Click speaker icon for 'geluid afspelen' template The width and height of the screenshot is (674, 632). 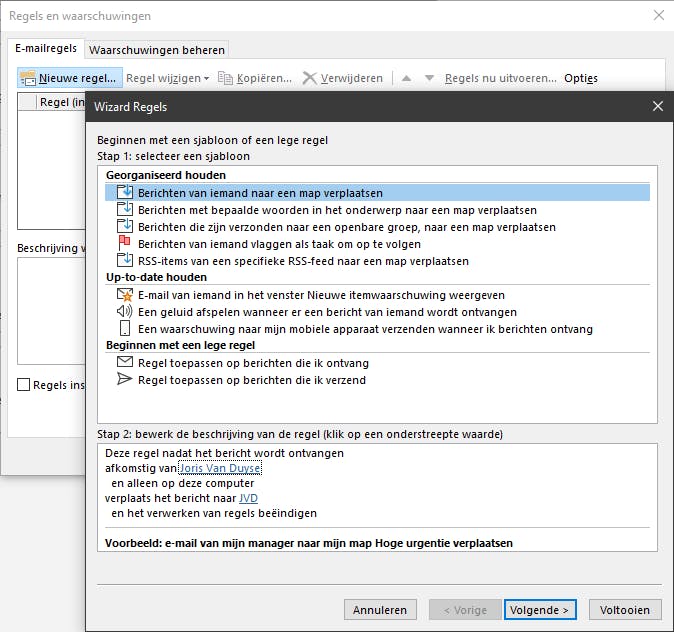[125, 311]
